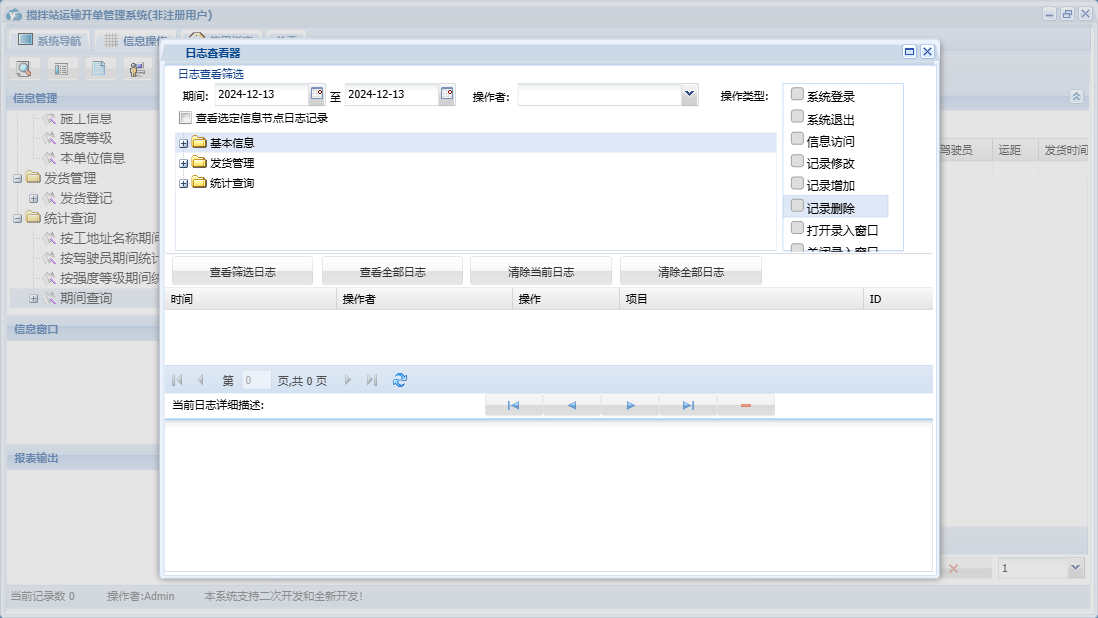Maximize the 日志查看器 dialog
Viewport: 1098px width, 618px height.
pyautogui.click(x=909, y=52)
